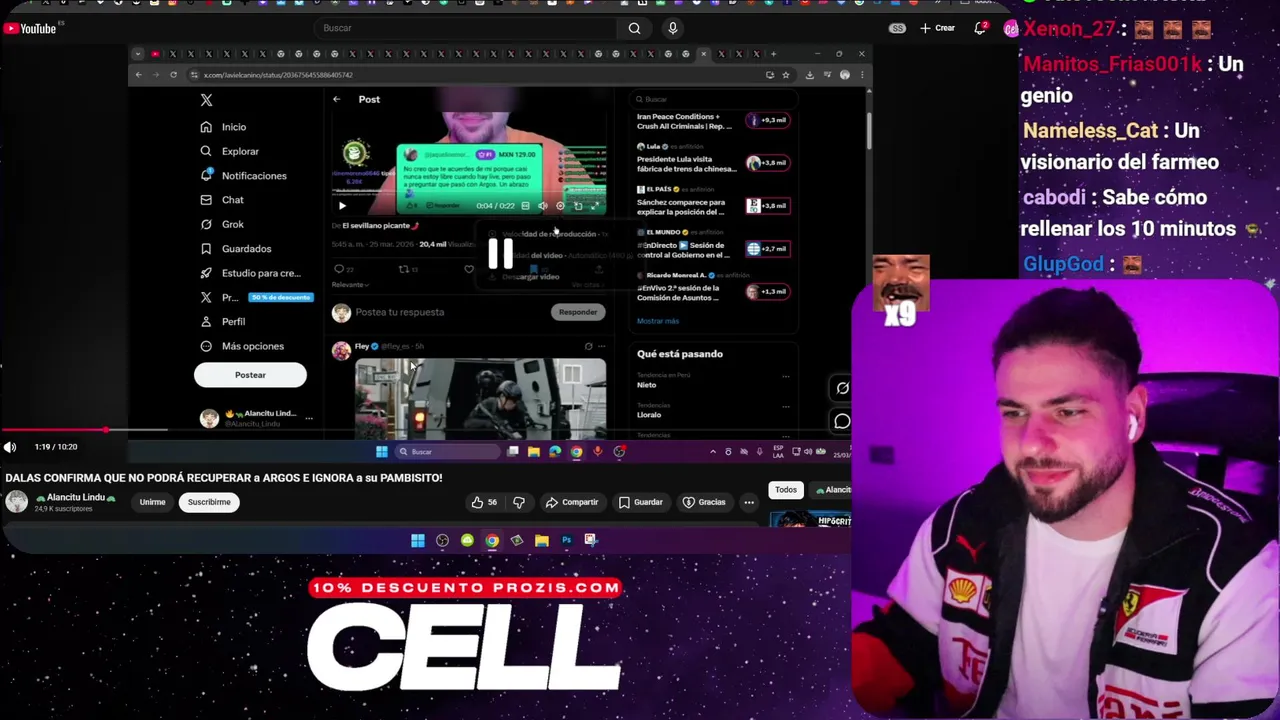The image size is (1280, 720).
Task: Expand tweet video to fullscreen
Action: [595, 206]
